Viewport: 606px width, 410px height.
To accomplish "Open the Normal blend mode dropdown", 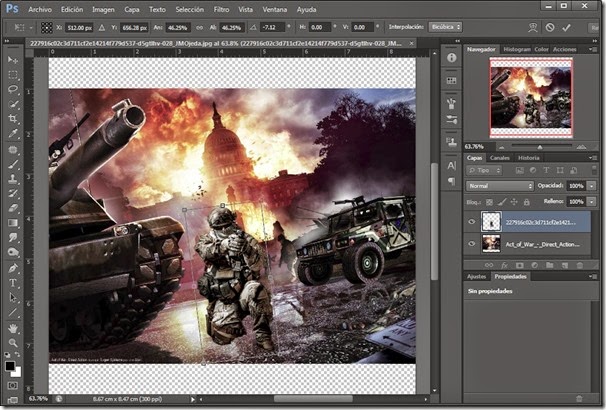I will [x=499, y=186].
